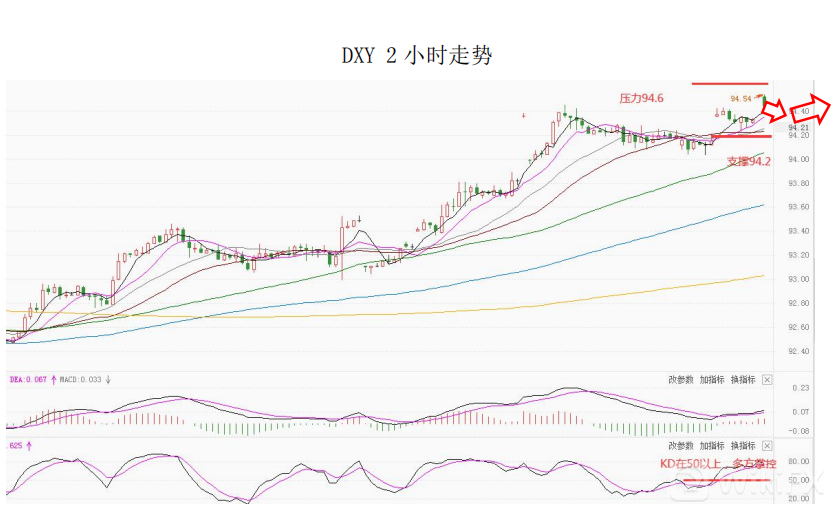Select 加指标 in the KD panel
The width and height of the screenshot is (835, 517).
click(x=711, y=445)
